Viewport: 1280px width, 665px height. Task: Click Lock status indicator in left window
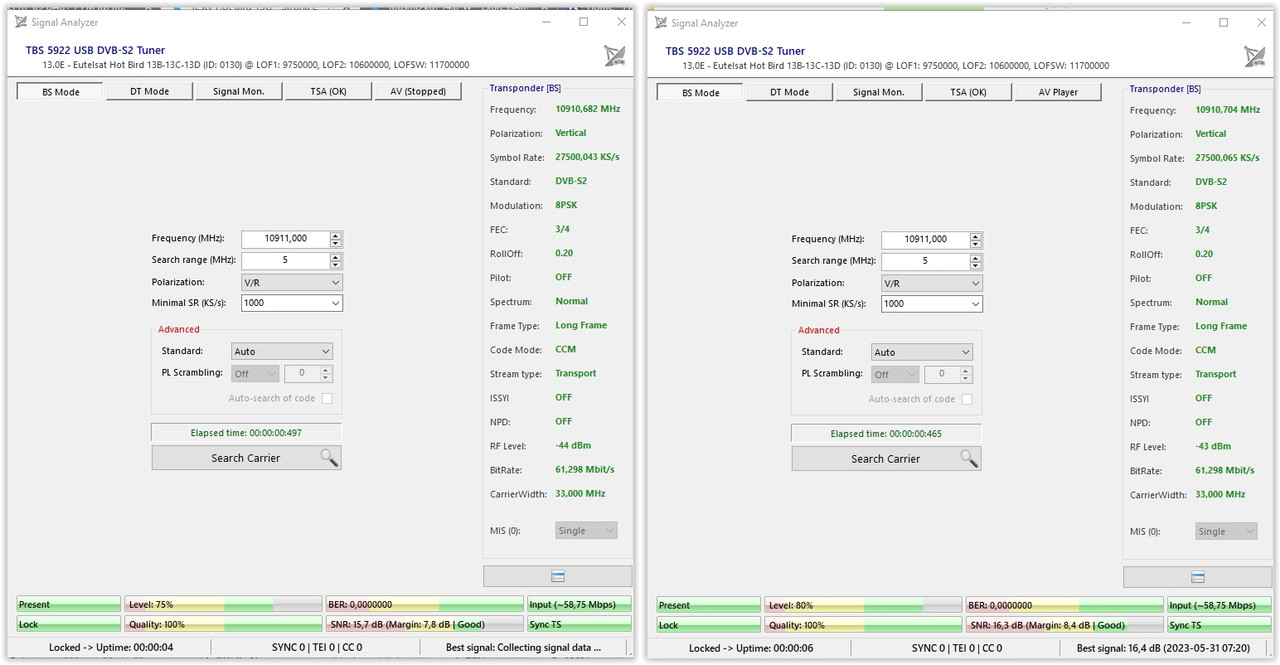tap(68, 624)
